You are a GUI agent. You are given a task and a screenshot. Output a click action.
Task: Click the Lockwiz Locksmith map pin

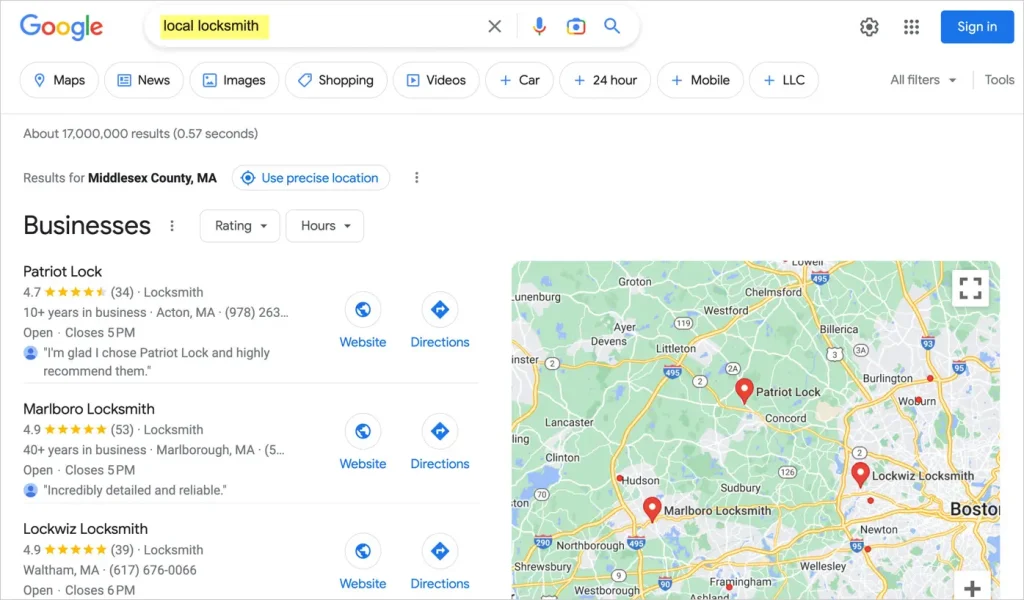(860, 475)
